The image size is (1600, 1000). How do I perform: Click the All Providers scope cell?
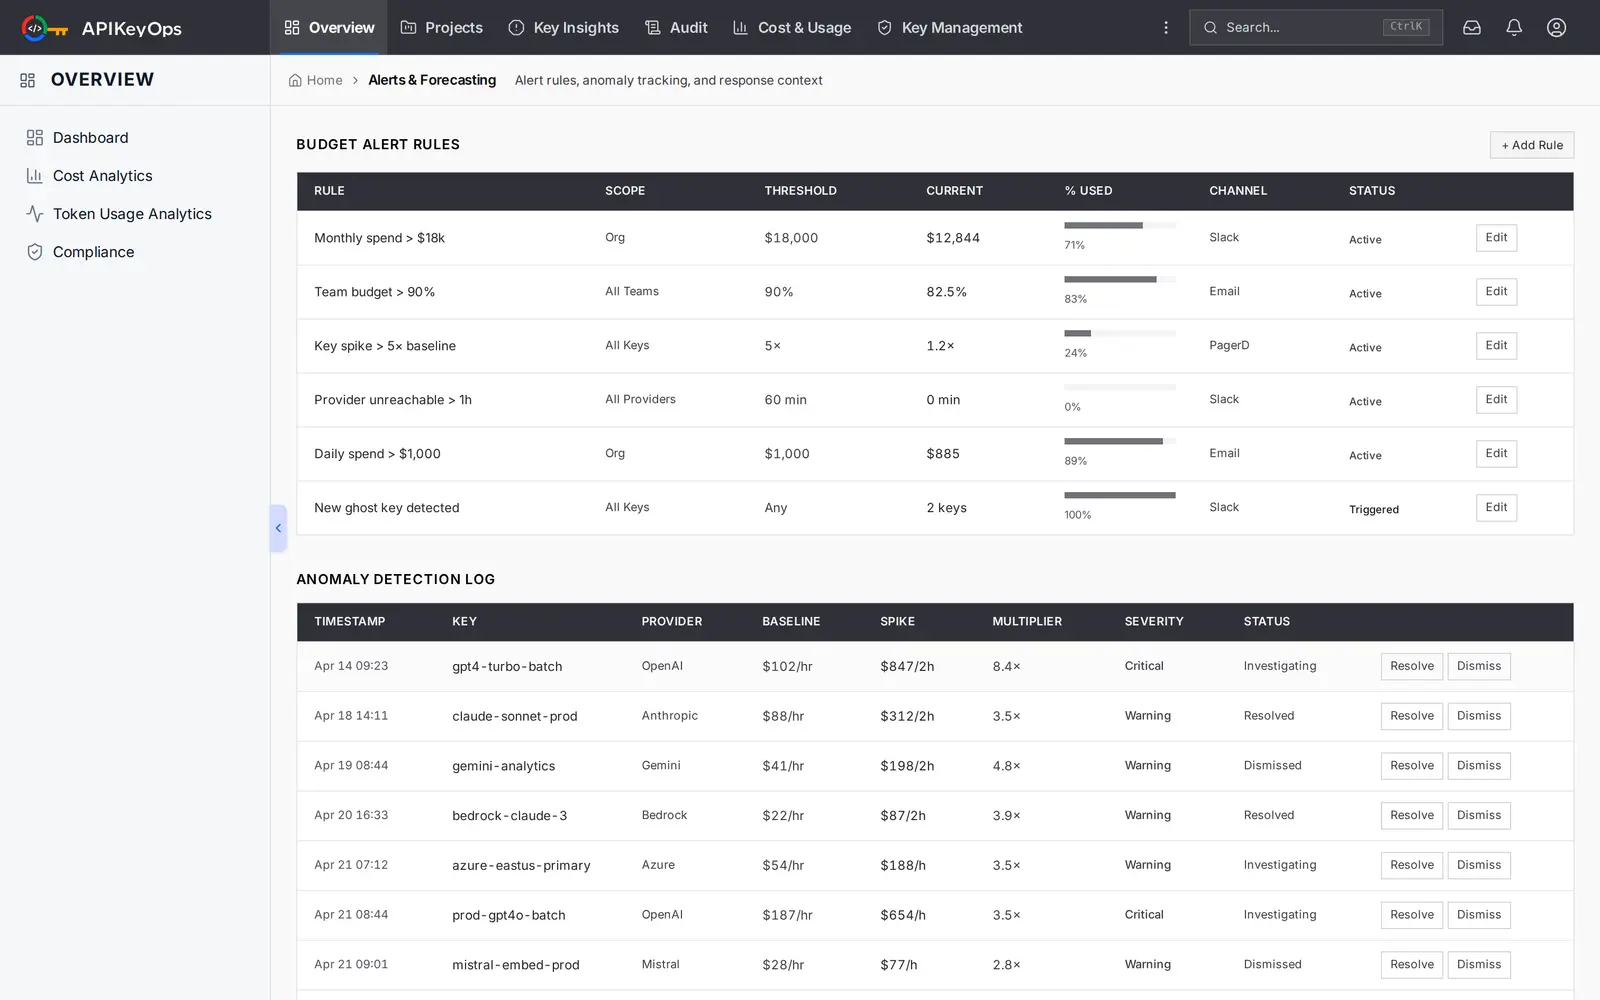tap(640, 400)
